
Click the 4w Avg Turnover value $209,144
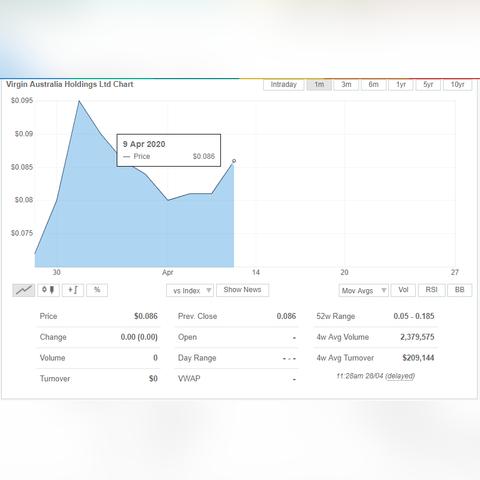click(418, 358)
